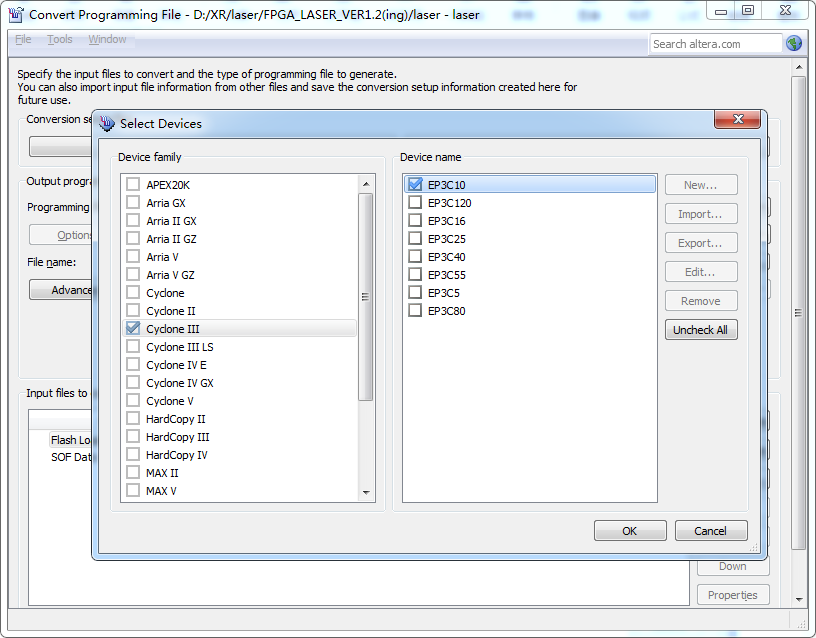Check the Arria V device family

(x=133, y=257)
